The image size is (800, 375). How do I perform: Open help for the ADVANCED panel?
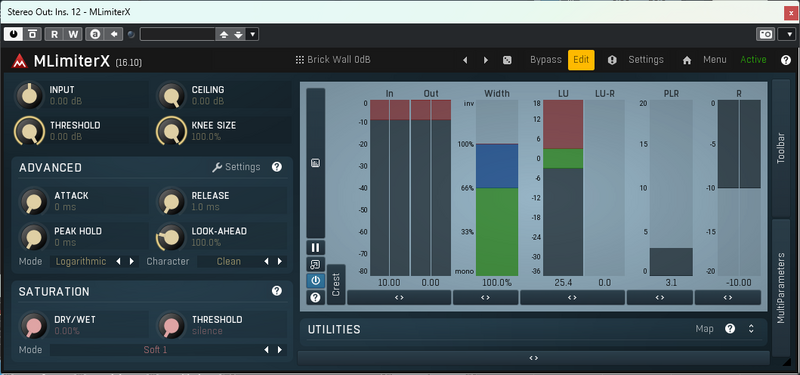click(x=277, y=167)
